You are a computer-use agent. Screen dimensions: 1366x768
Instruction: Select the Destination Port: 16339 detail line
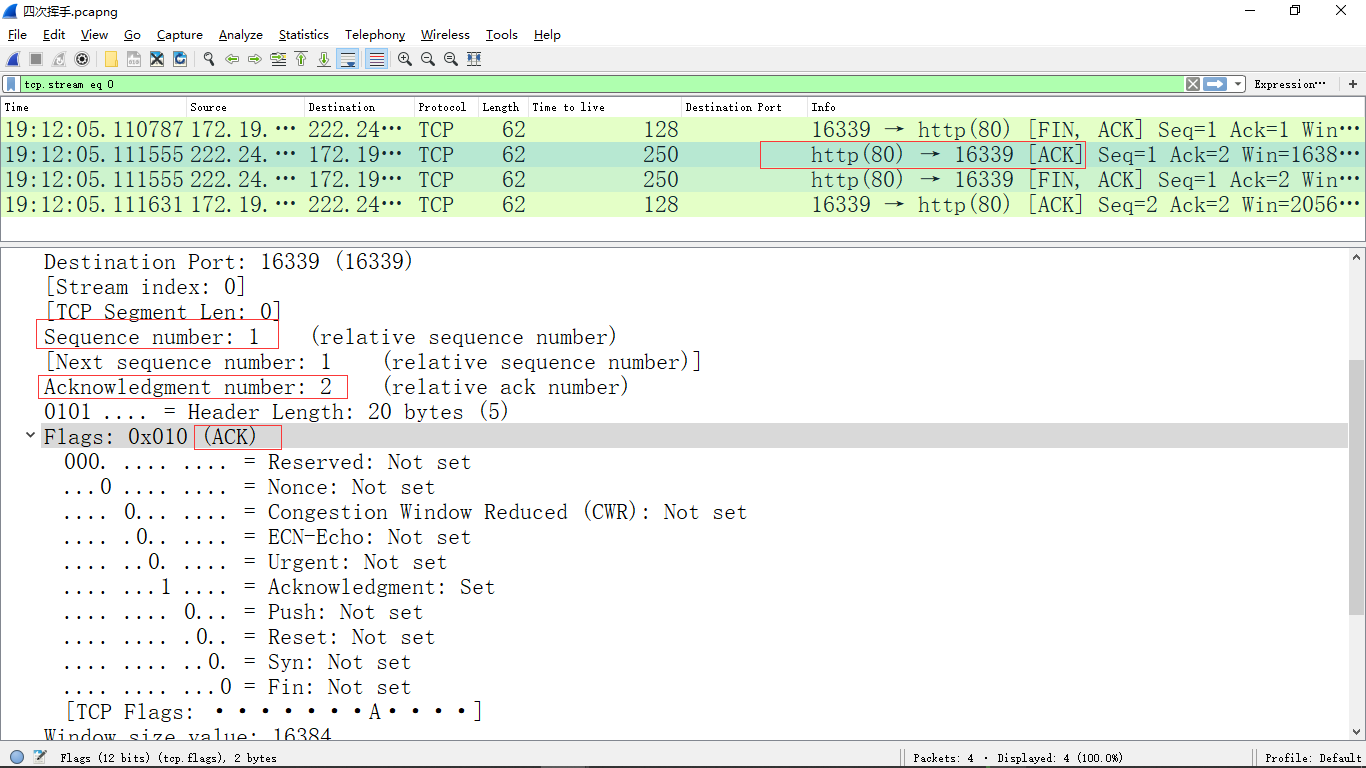[x=228, y=262]
